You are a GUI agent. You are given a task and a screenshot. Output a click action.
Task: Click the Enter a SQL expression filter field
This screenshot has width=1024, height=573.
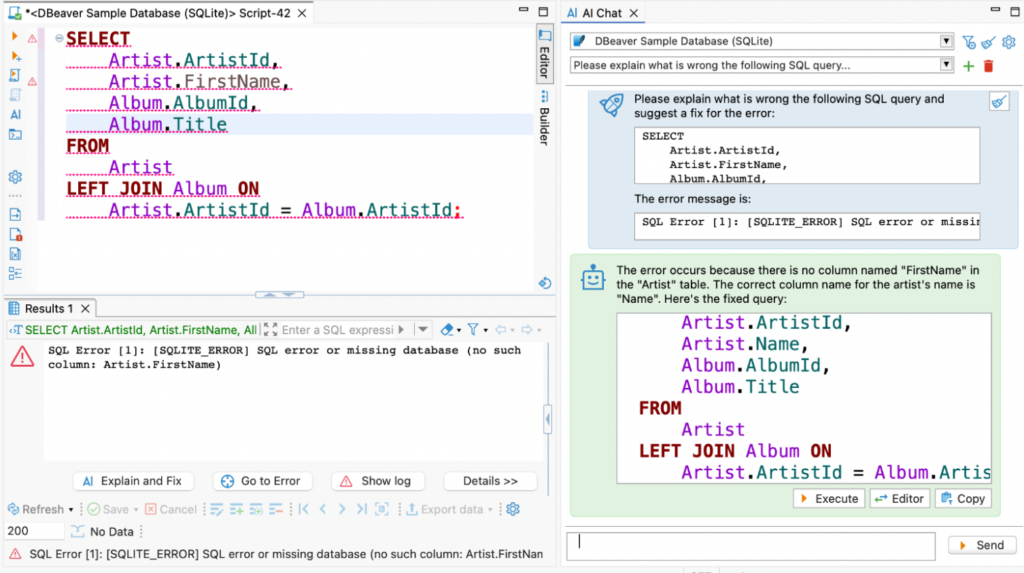pos(337,330)
